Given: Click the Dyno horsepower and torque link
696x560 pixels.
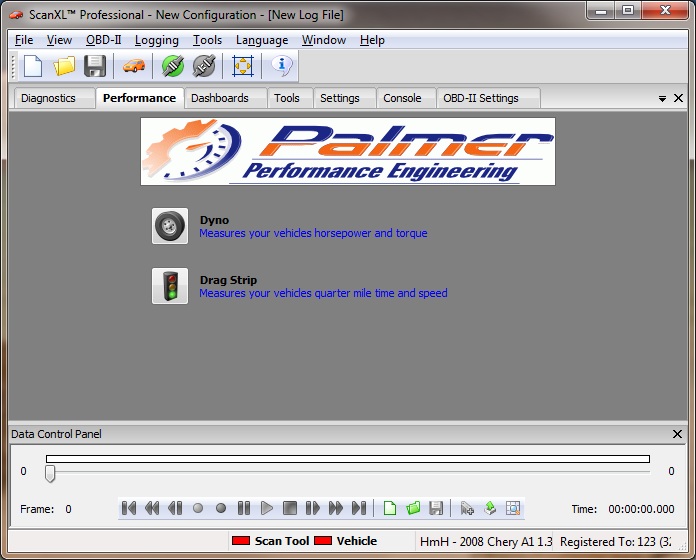Looking at the screenshot, I should click(313, 233).
